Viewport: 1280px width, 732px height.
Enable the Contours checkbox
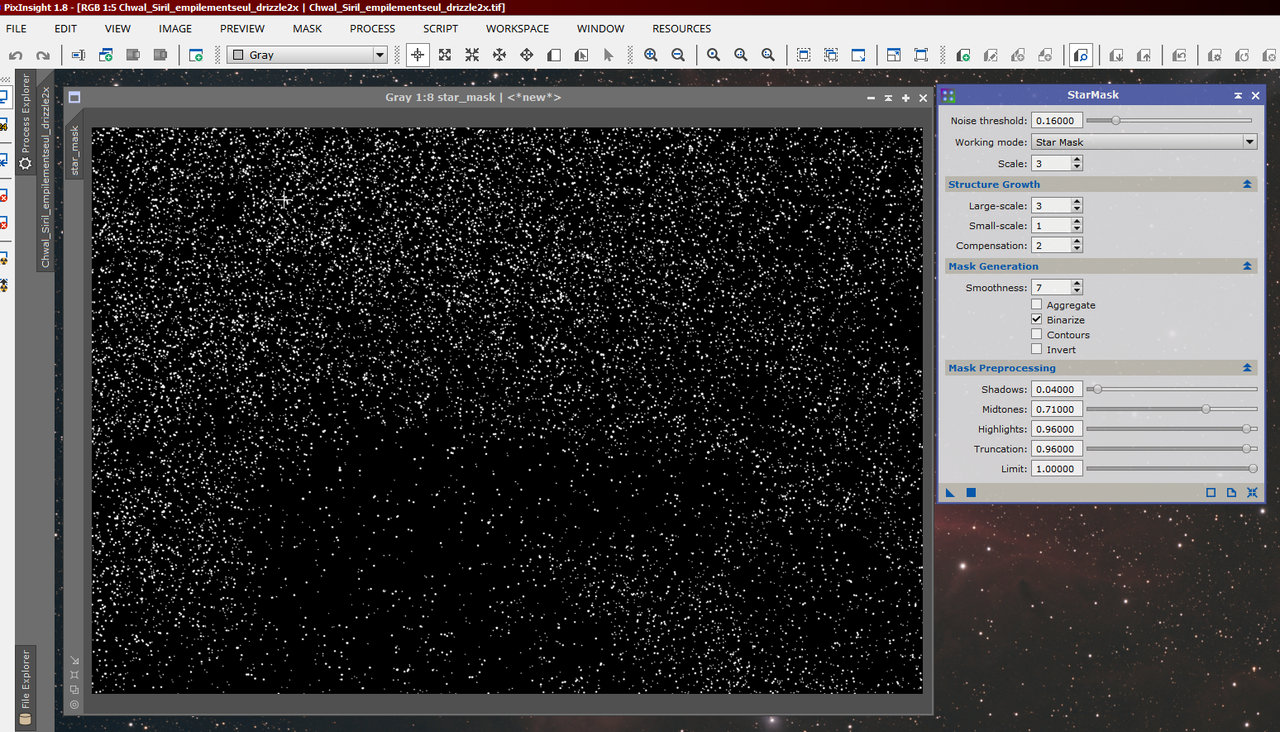(1037, 335)
